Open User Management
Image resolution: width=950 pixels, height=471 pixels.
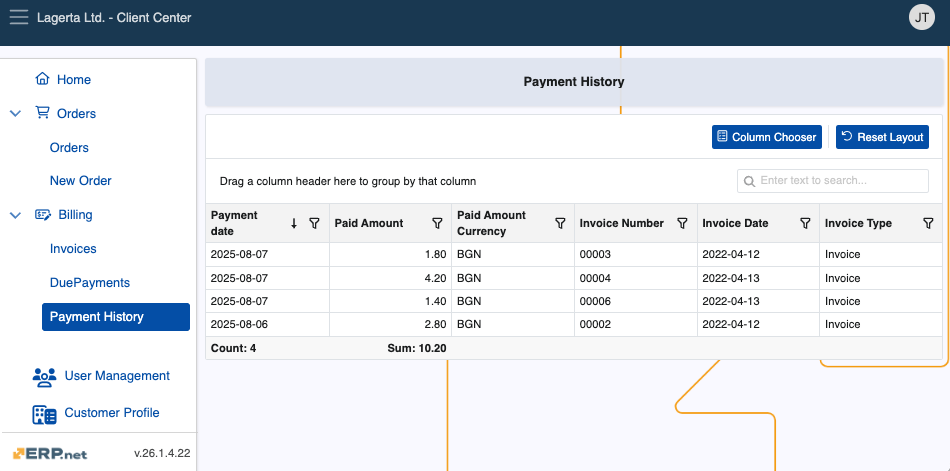pos(117,376)
